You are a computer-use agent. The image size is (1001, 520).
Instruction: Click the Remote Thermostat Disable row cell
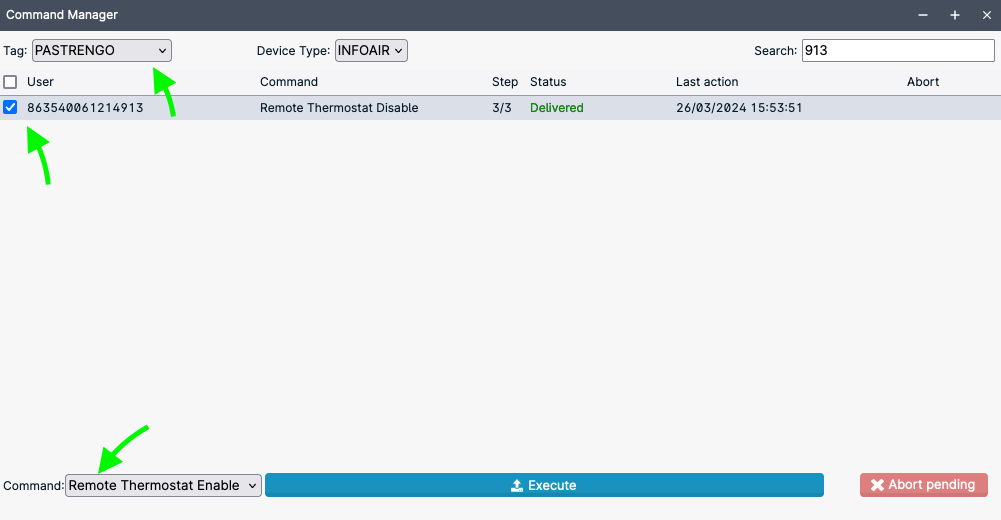click(x=339, y=108)
